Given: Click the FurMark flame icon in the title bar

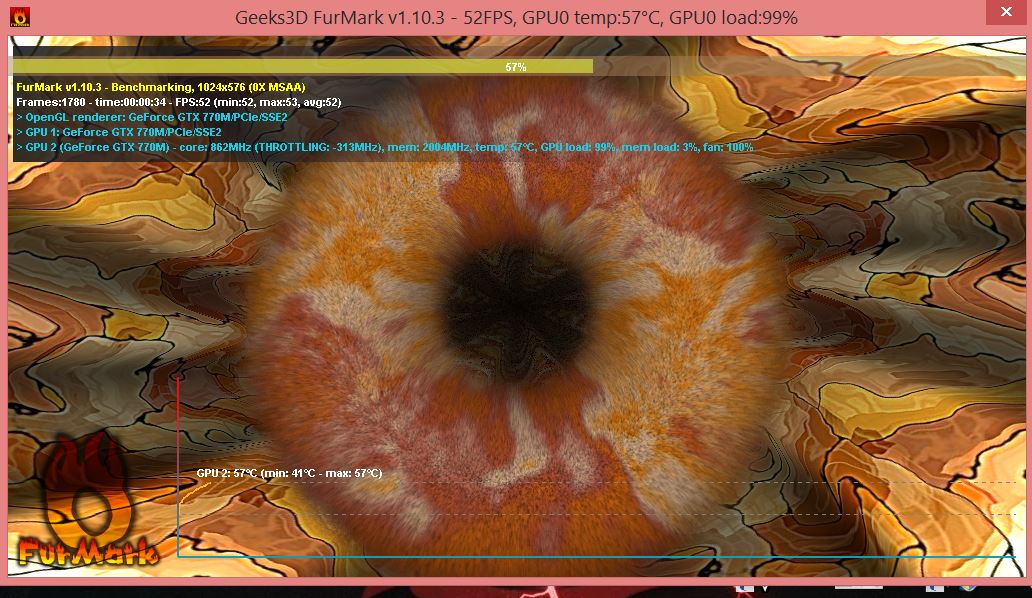Looking at the screenshot, I should click(x=20, y=17).
